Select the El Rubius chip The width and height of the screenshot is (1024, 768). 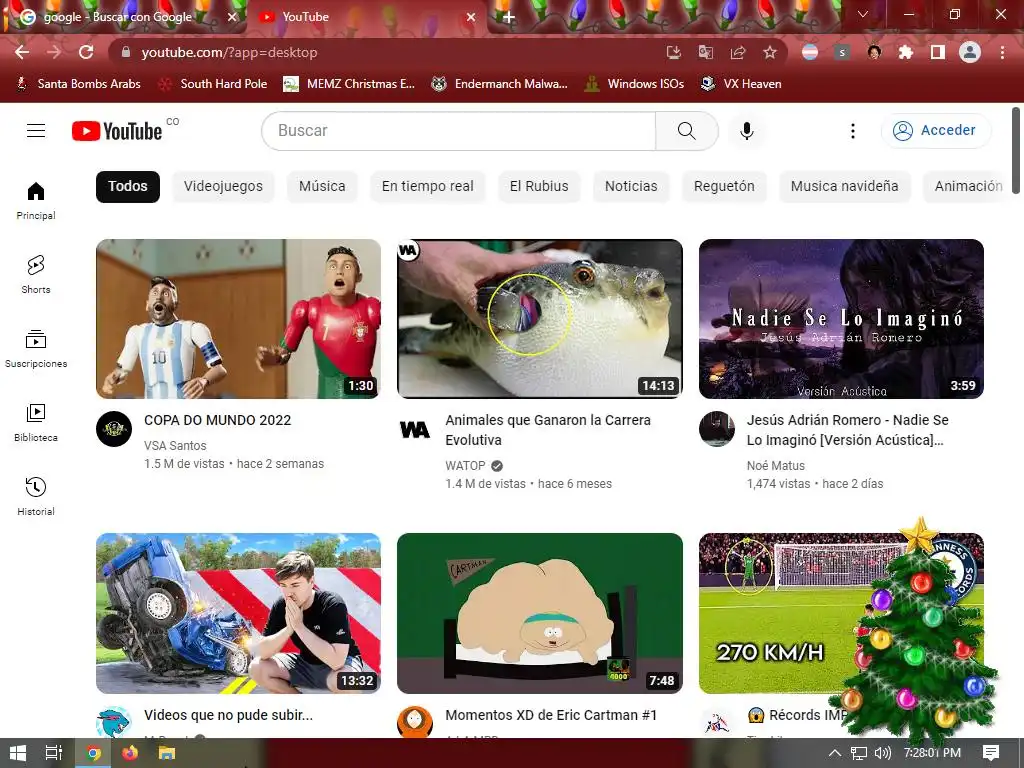tap(539, 186)
